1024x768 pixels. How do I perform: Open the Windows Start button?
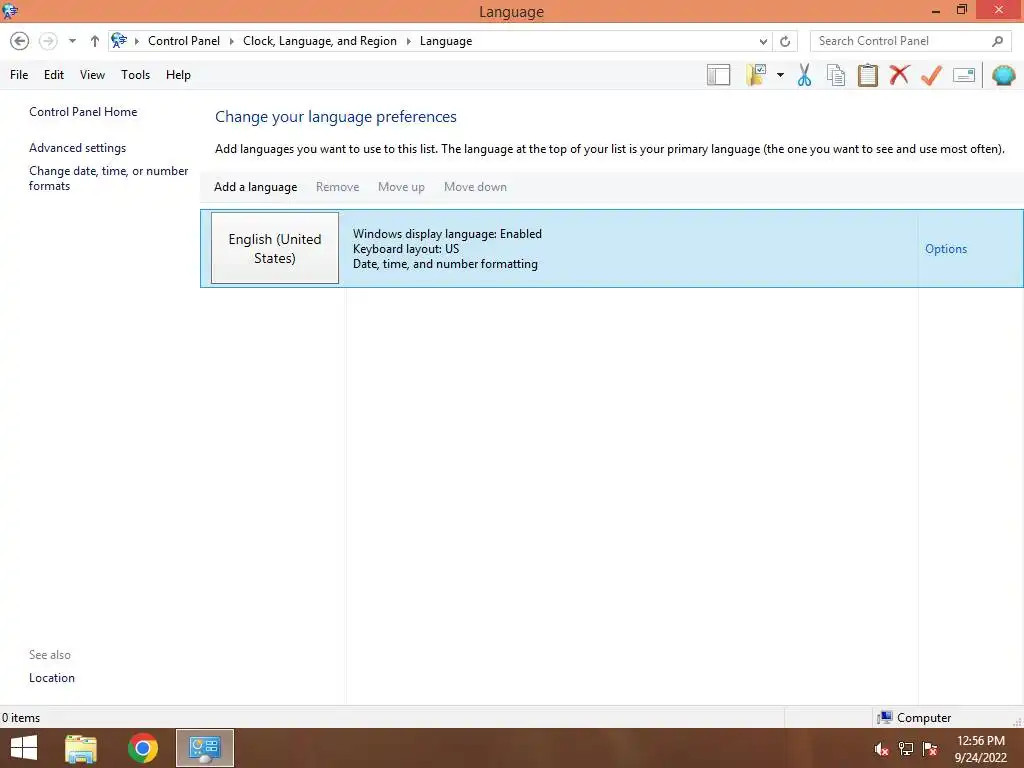(24, 748)
